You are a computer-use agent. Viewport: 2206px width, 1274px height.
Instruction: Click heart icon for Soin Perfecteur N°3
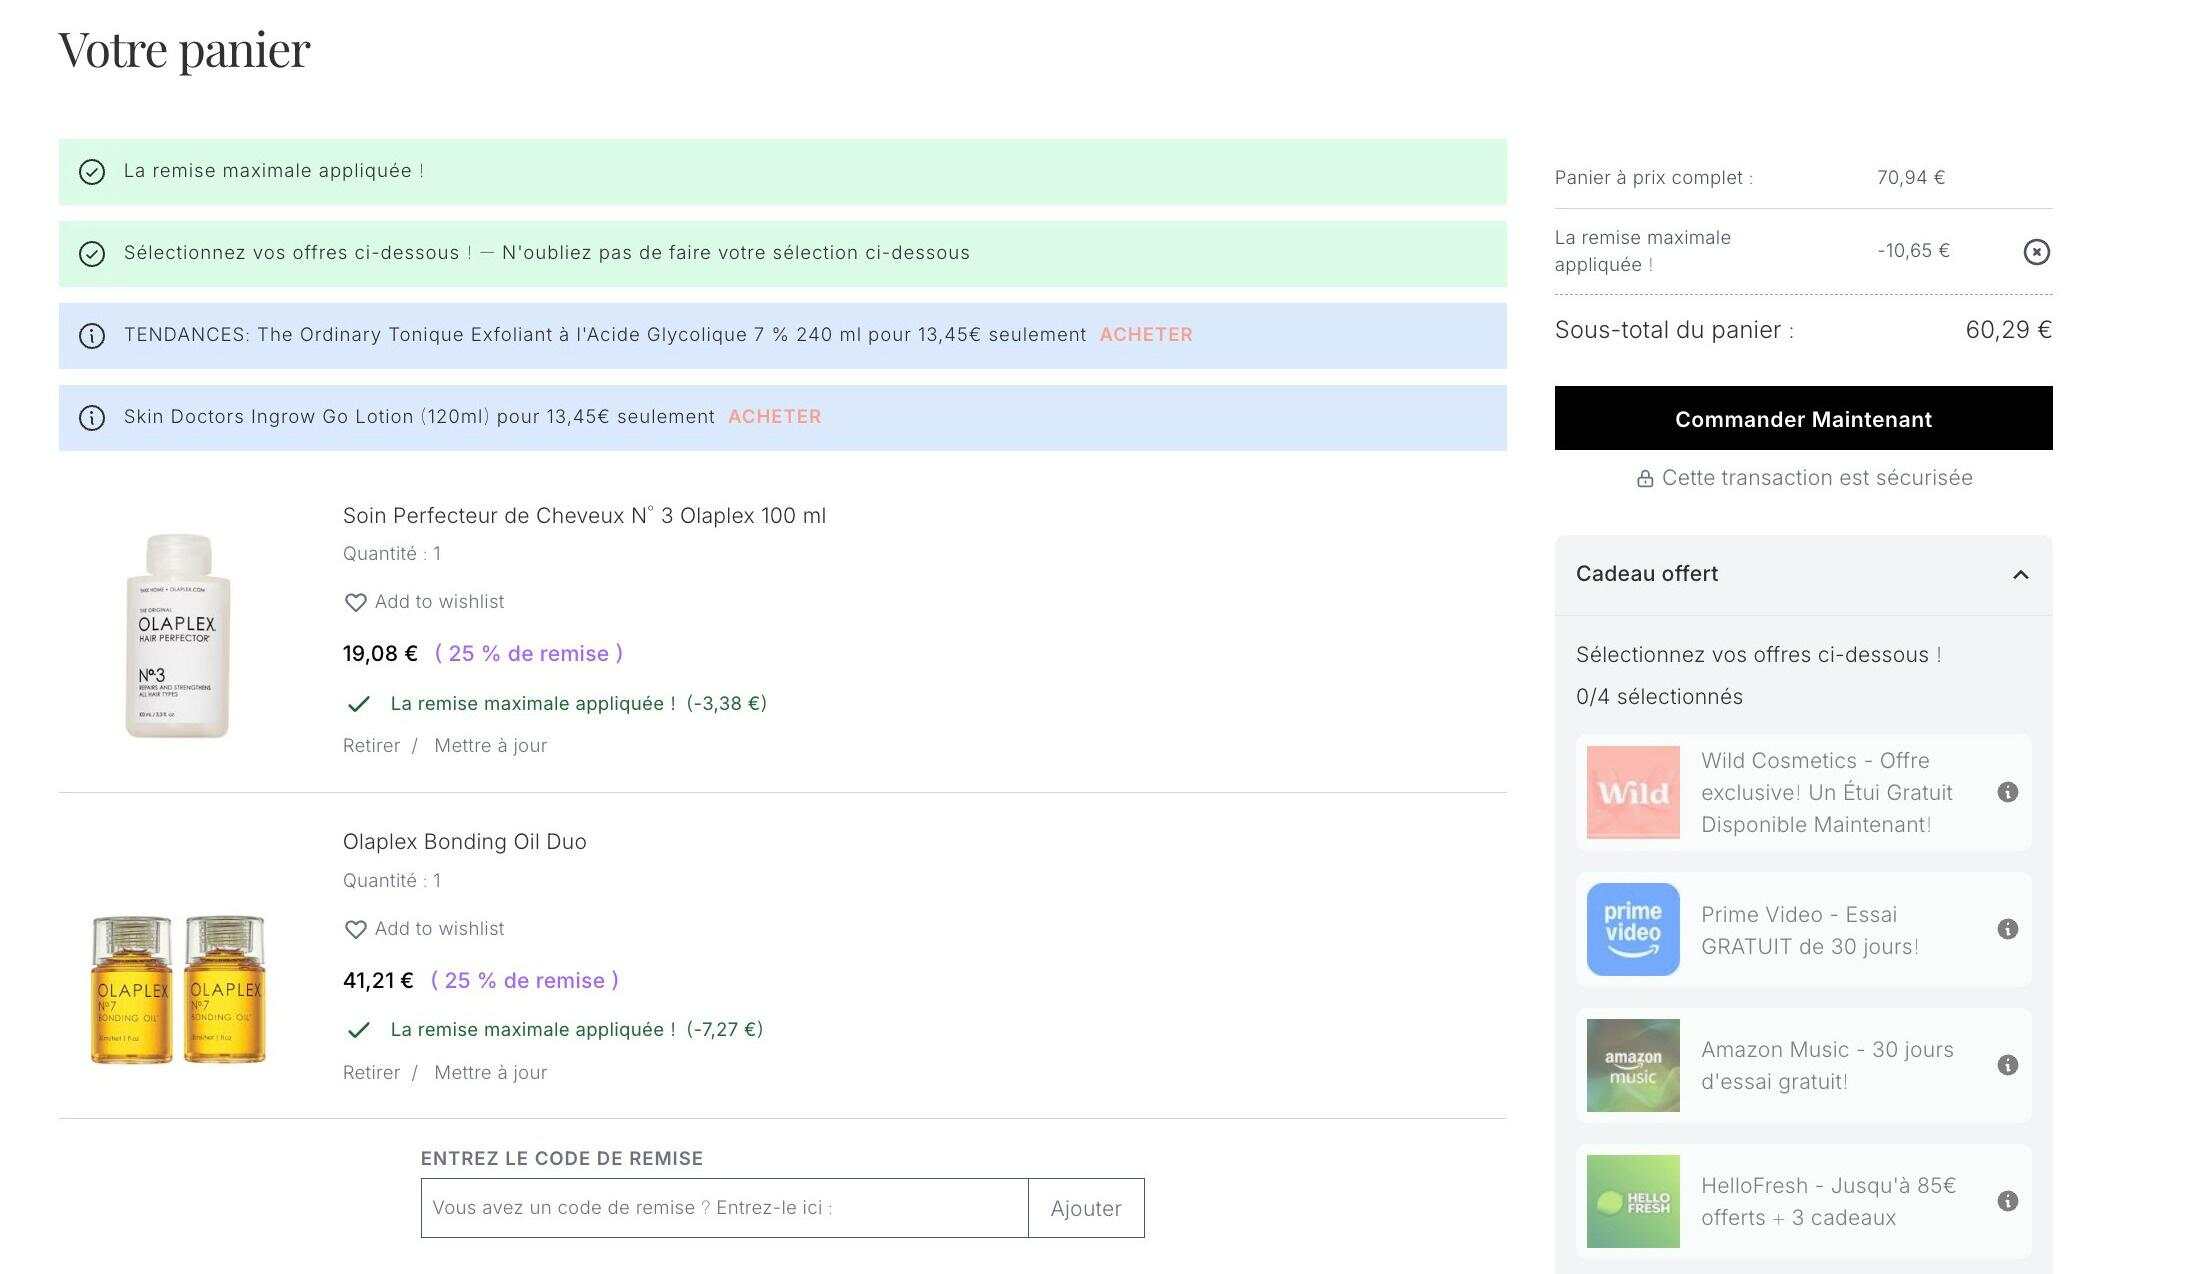(x=355, y=603)
